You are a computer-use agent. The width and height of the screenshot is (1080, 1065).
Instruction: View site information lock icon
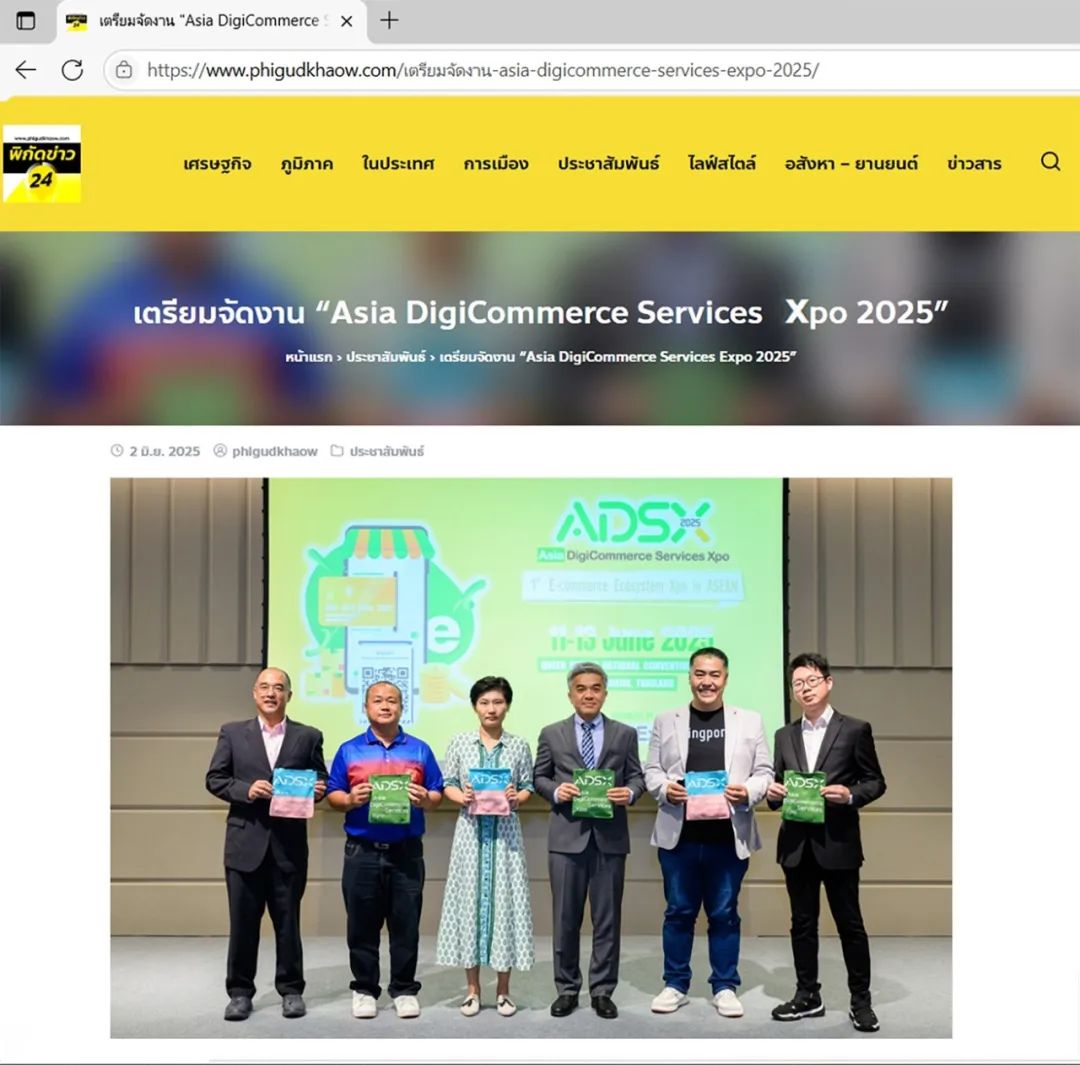click(124, 70)
